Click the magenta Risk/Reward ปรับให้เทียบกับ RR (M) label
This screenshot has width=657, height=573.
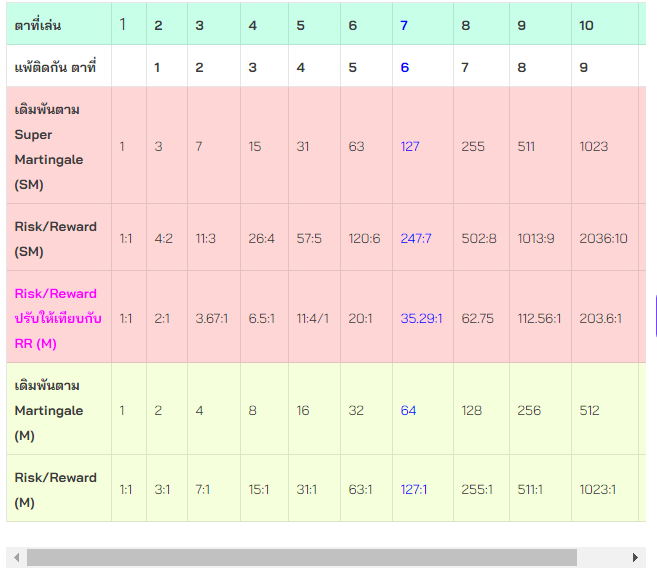point(56,318)
